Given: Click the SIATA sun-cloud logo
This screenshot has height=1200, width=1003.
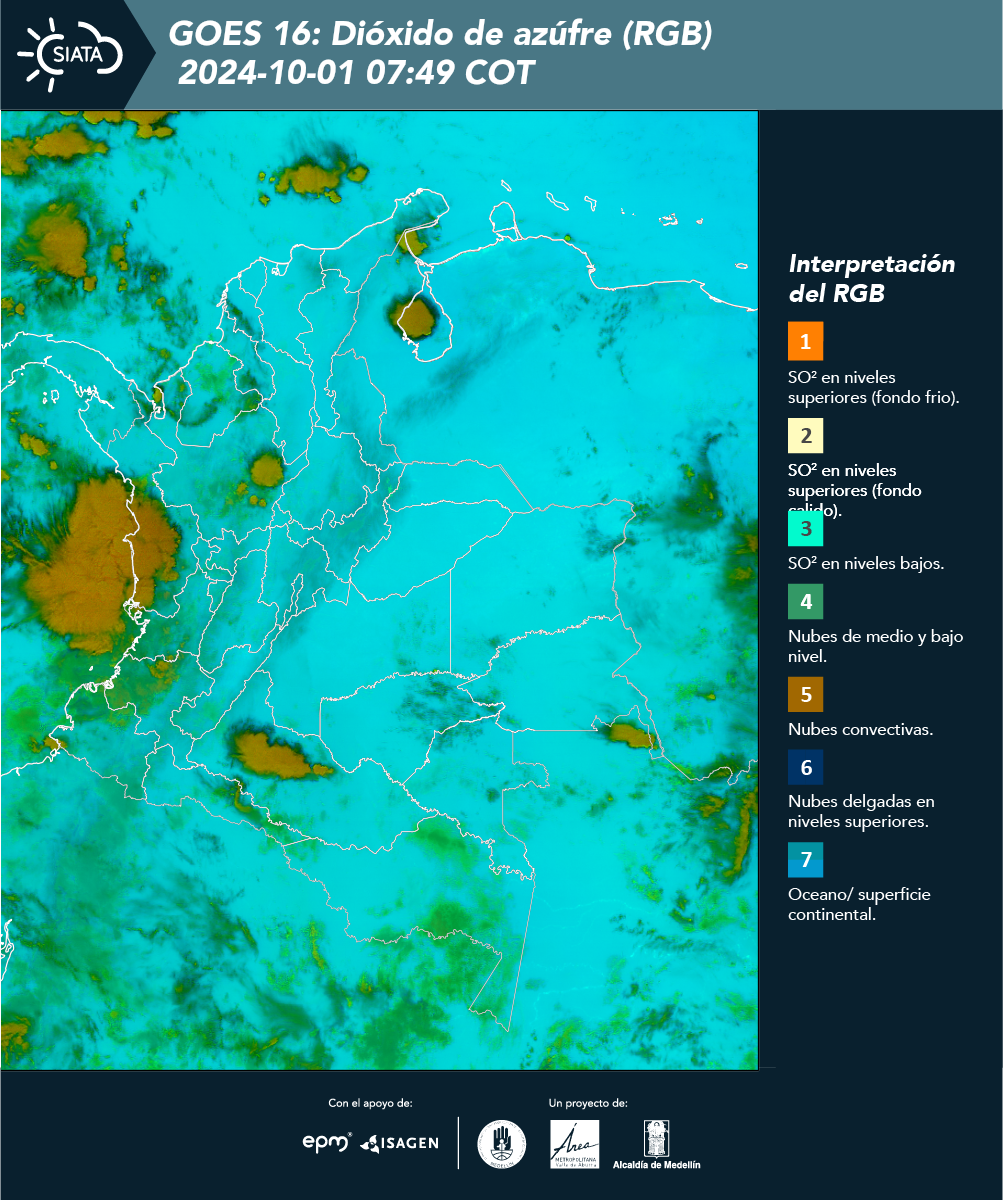Looking at the screenshot, I should pyautogui.click(x=70, y=55).
